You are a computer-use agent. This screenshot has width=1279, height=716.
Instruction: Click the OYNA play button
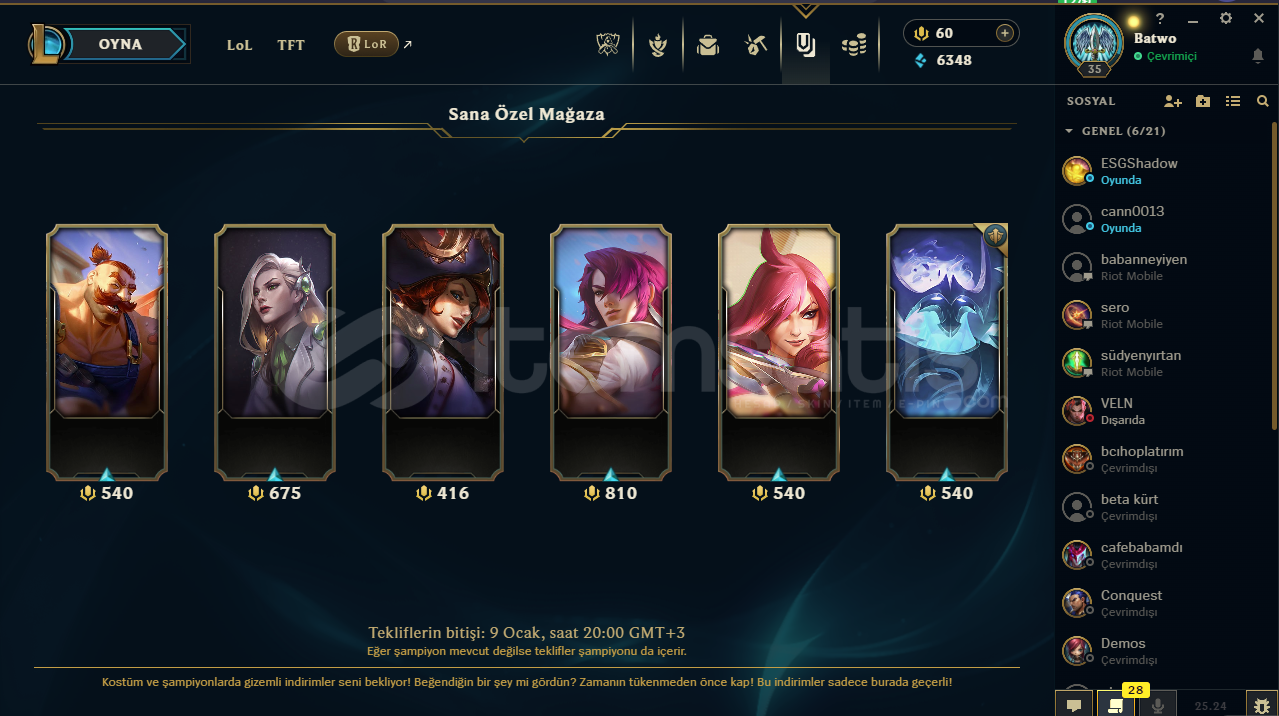point(120,44)
